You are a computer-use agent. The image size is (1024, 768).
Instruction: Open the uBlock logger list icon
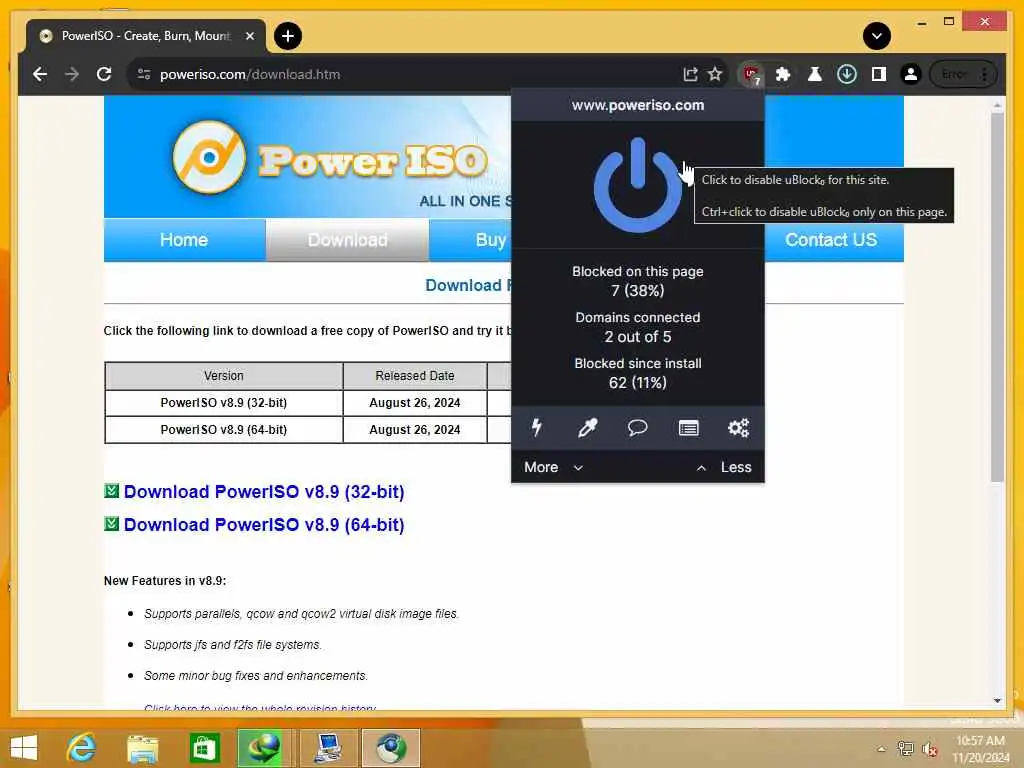coord(688,428)
